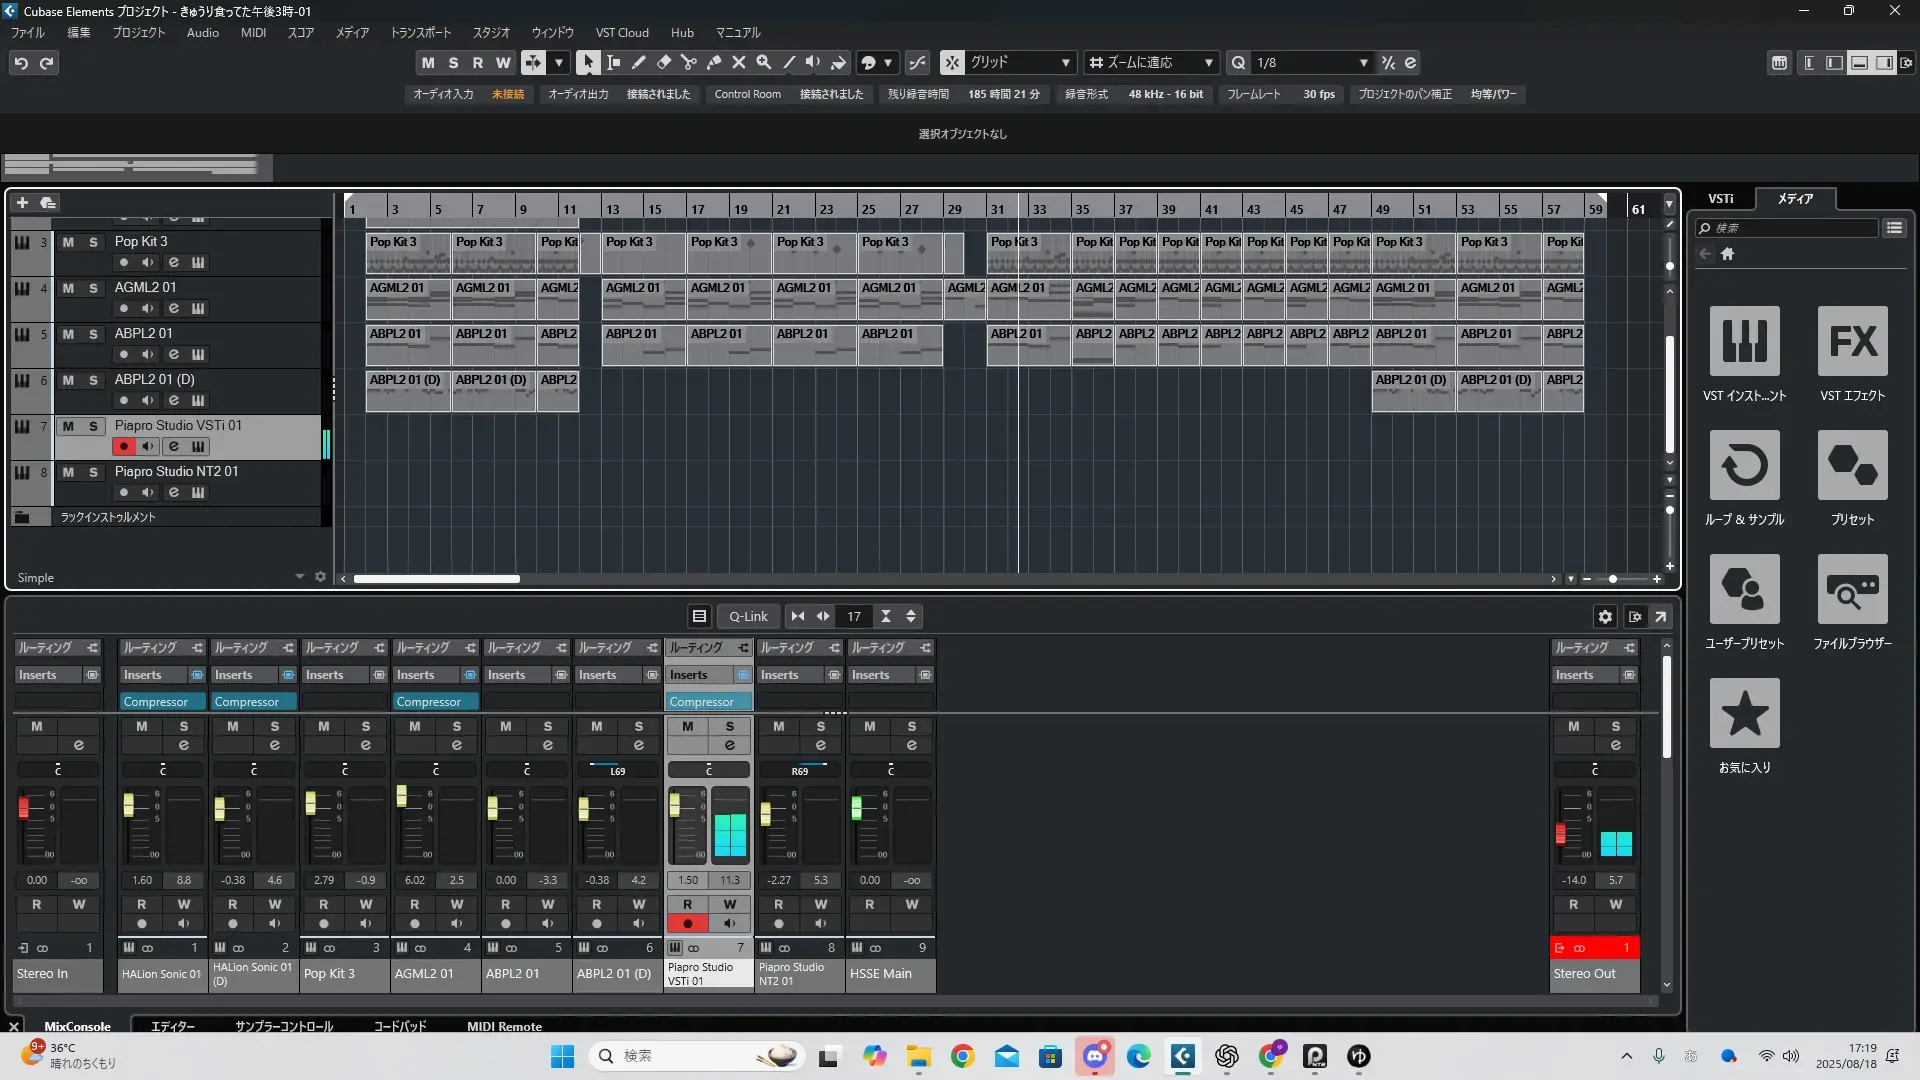Open MixConsole settings gear
The height and width of the screenshot is (1080, 1920).
(x=1605, y=617)
